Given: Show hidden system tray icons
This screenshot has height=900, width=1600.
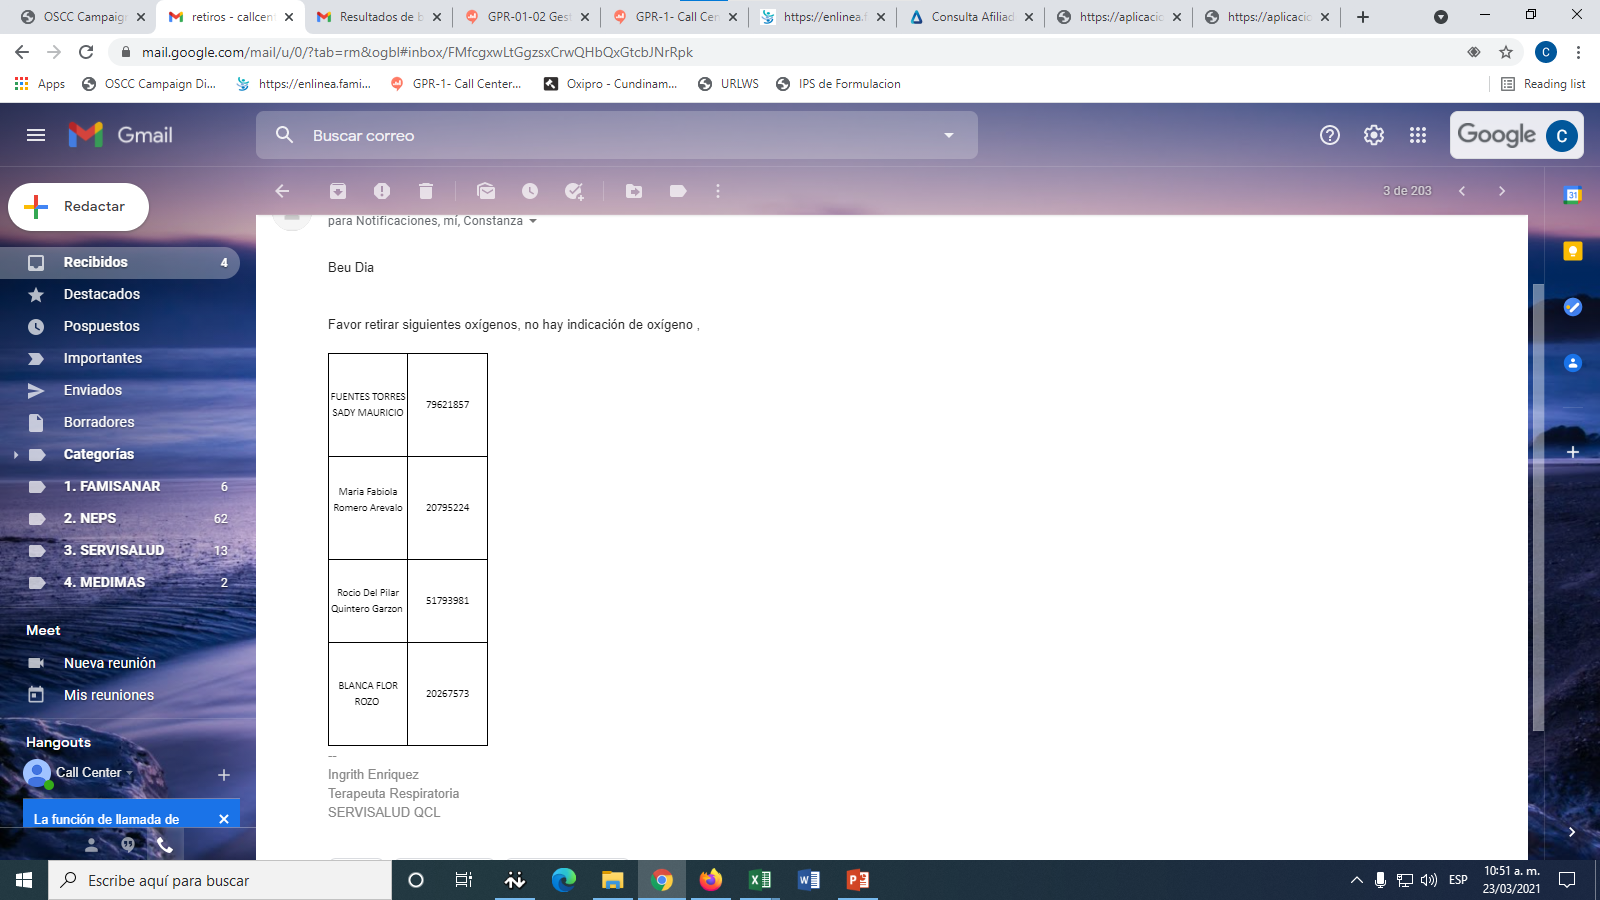Looking at the screenshot, I should [x=1356, y=880].
